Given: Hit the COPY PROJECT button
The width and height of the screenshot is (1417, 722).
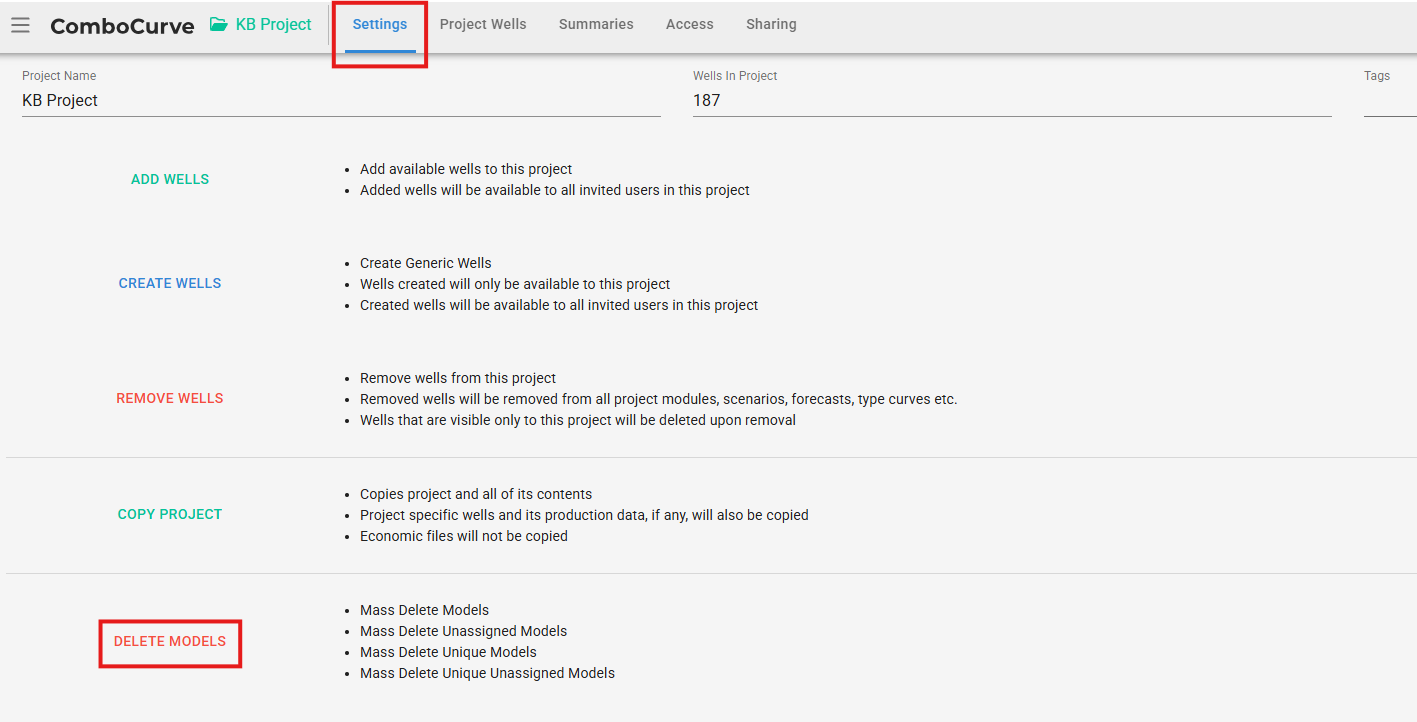Looking at the screenshot, I should tap(170, 514).
